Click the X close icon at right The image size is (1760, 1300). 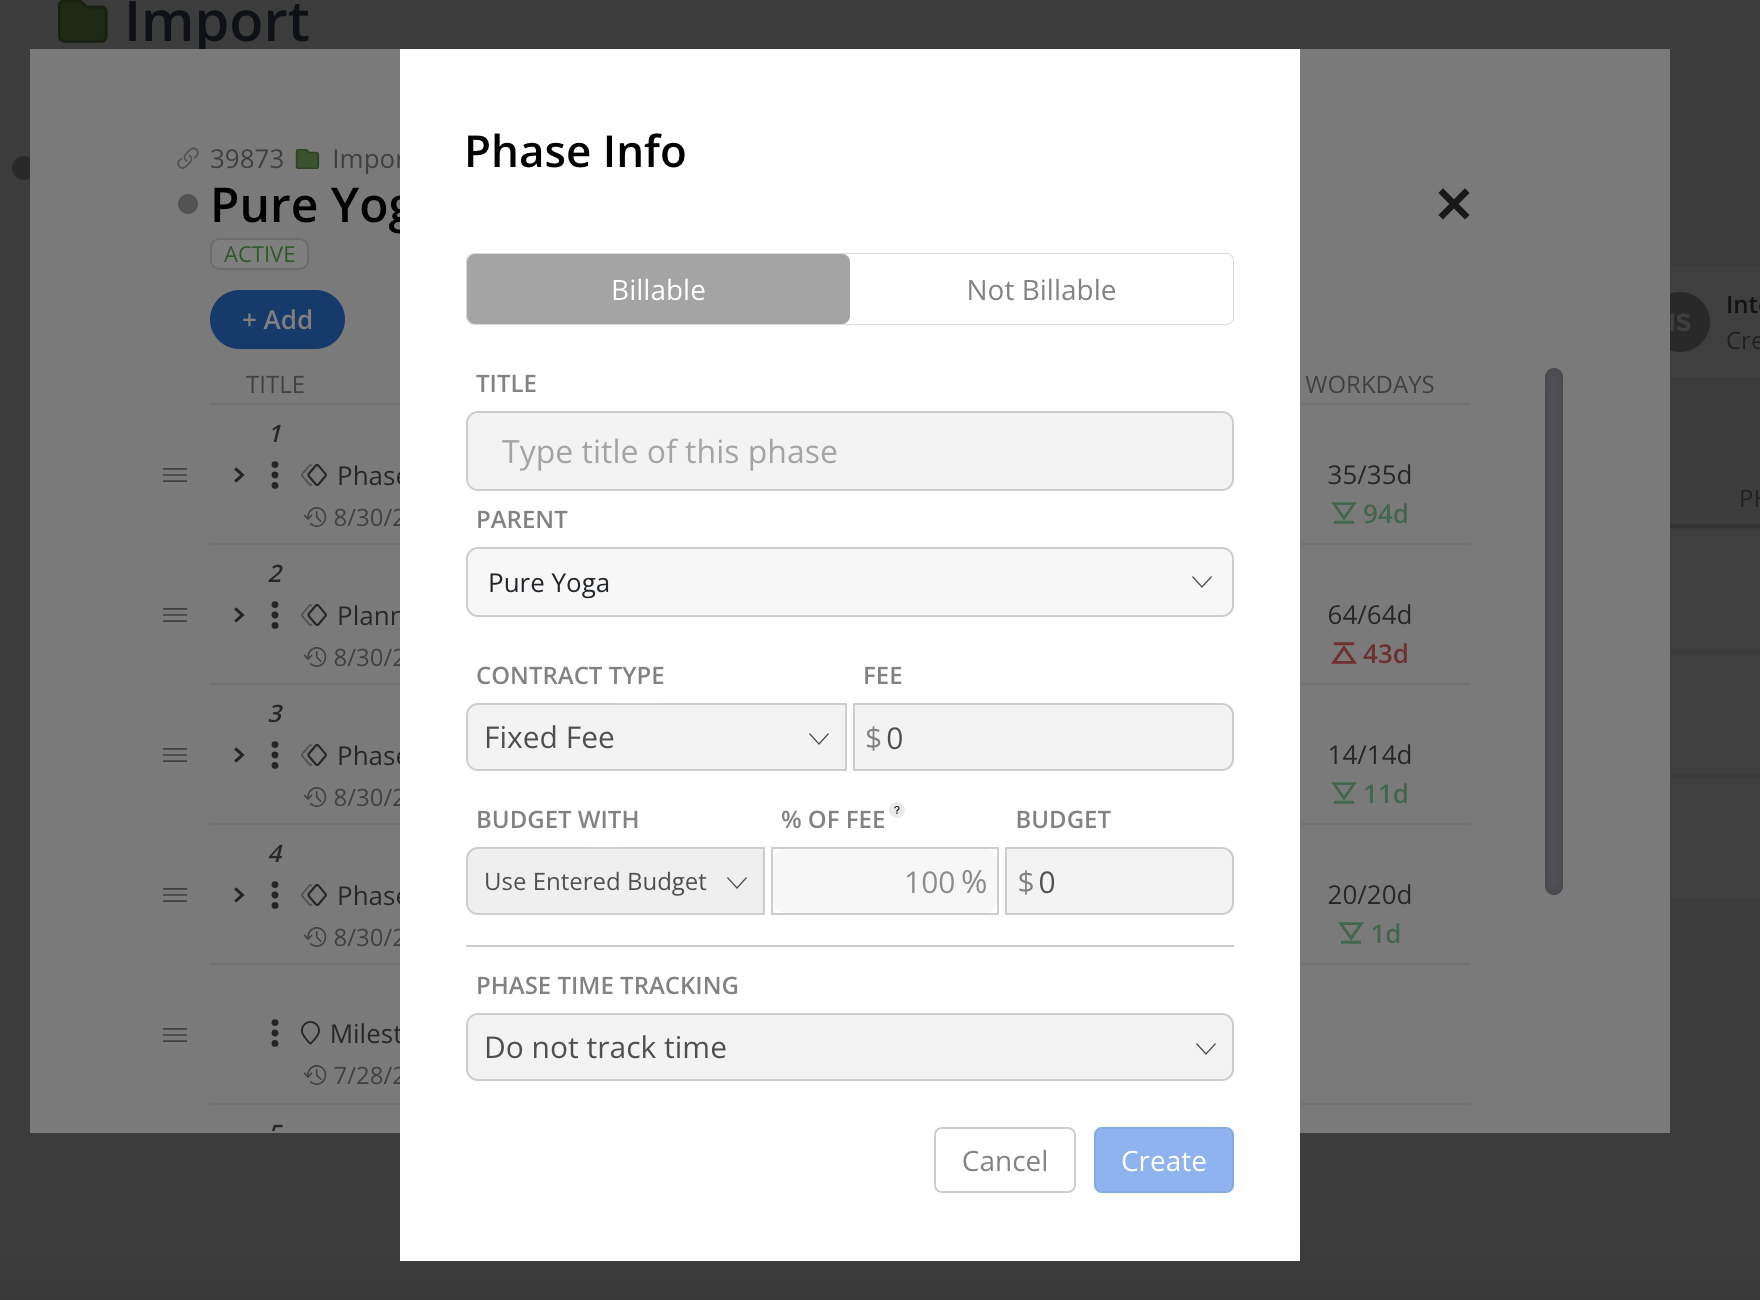point(1453,204)
